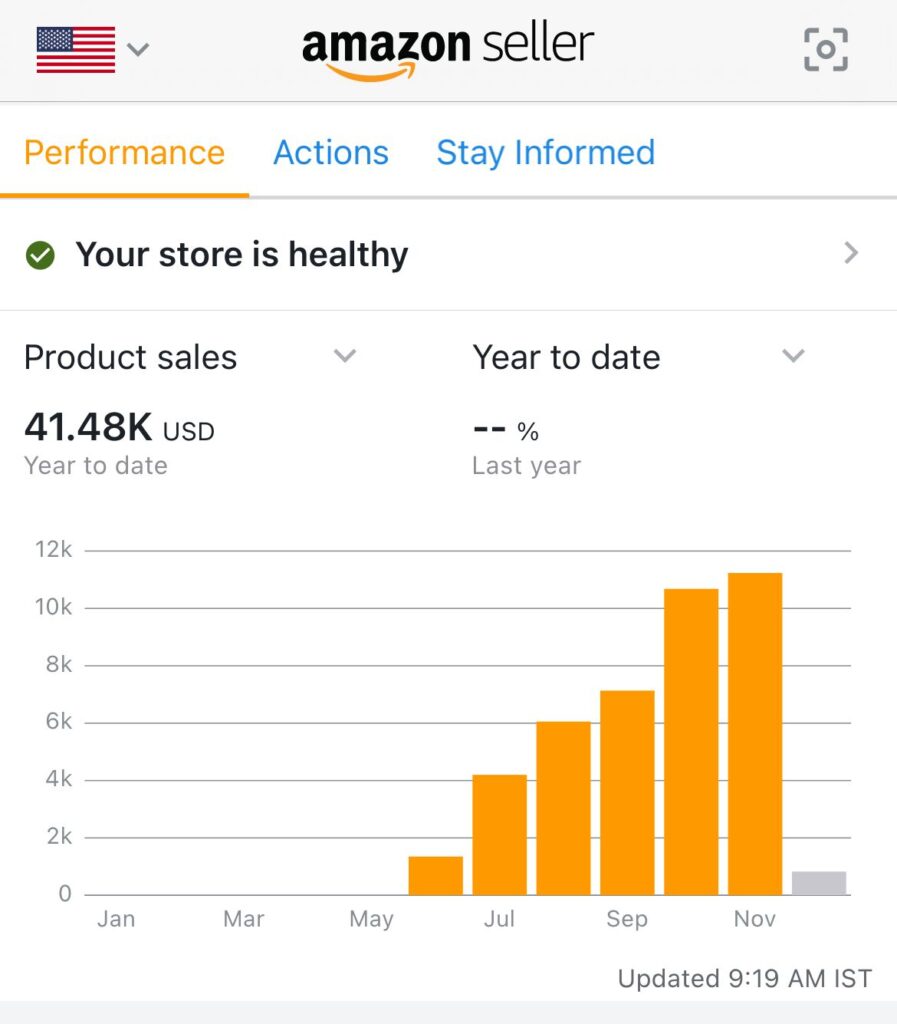Open marketplace selector chevron beside flag
897x1024 pixels.
point(139,49)
